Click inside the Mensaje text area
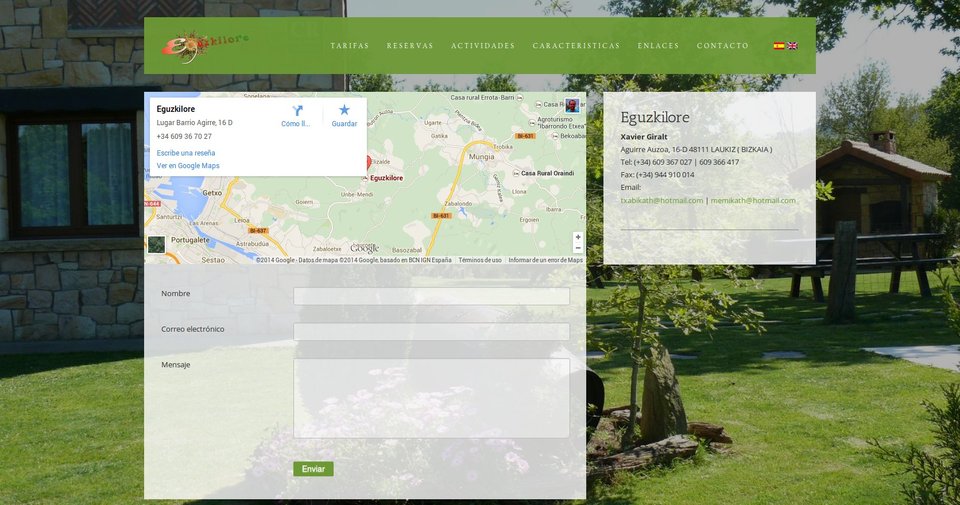Viewport: 960px width, 505px height. [x=431, y=398]
